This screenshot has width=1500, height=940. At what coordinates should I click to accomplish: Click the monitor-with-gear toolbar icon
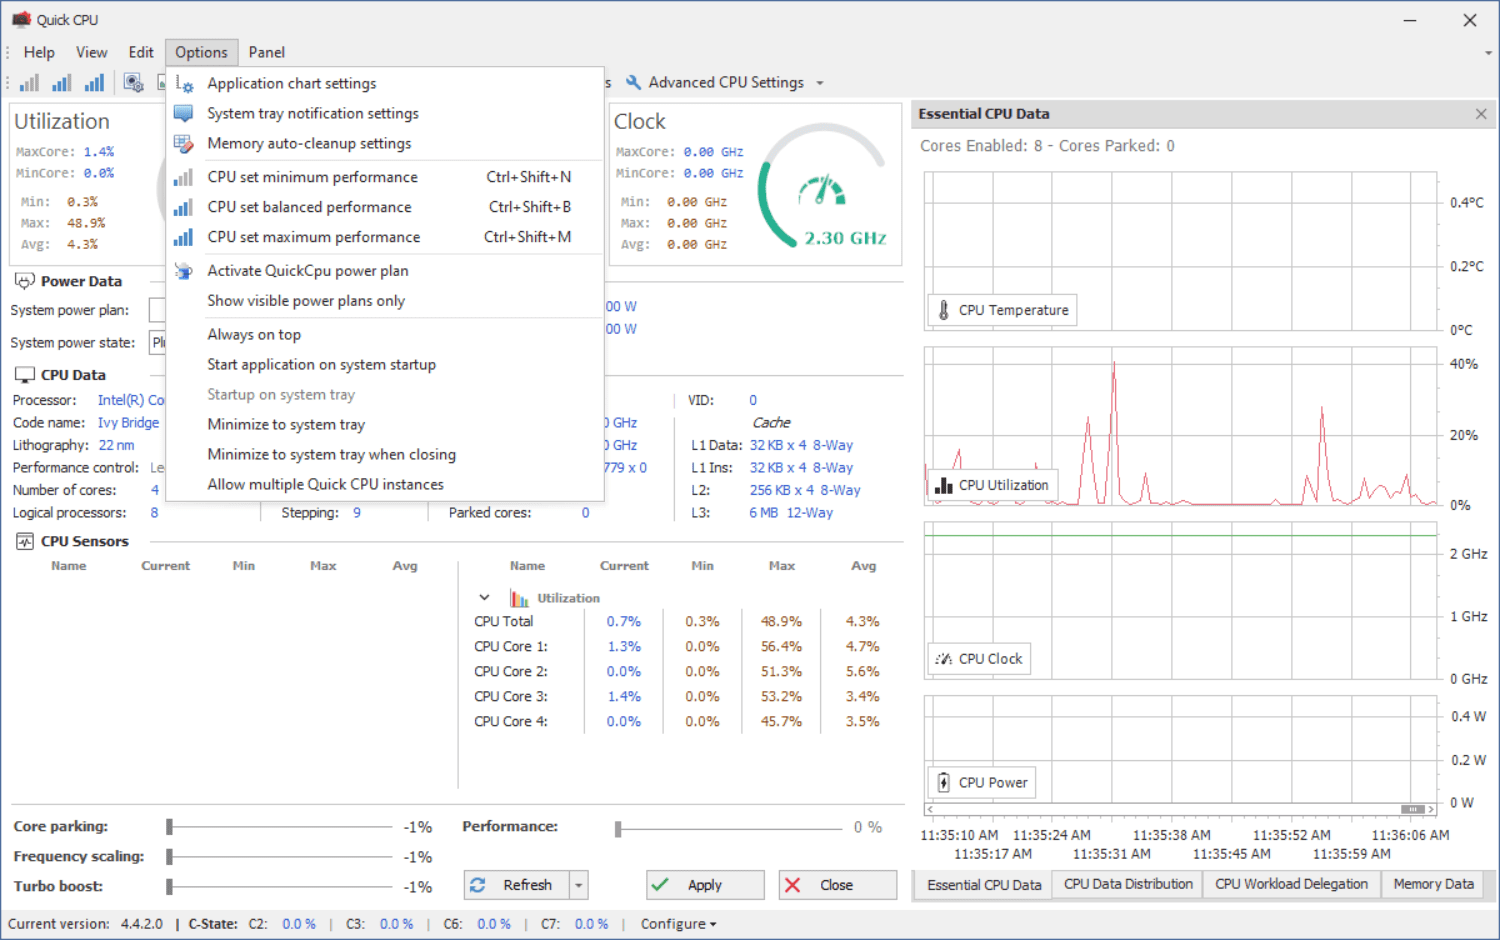click(x=133, y=83)
